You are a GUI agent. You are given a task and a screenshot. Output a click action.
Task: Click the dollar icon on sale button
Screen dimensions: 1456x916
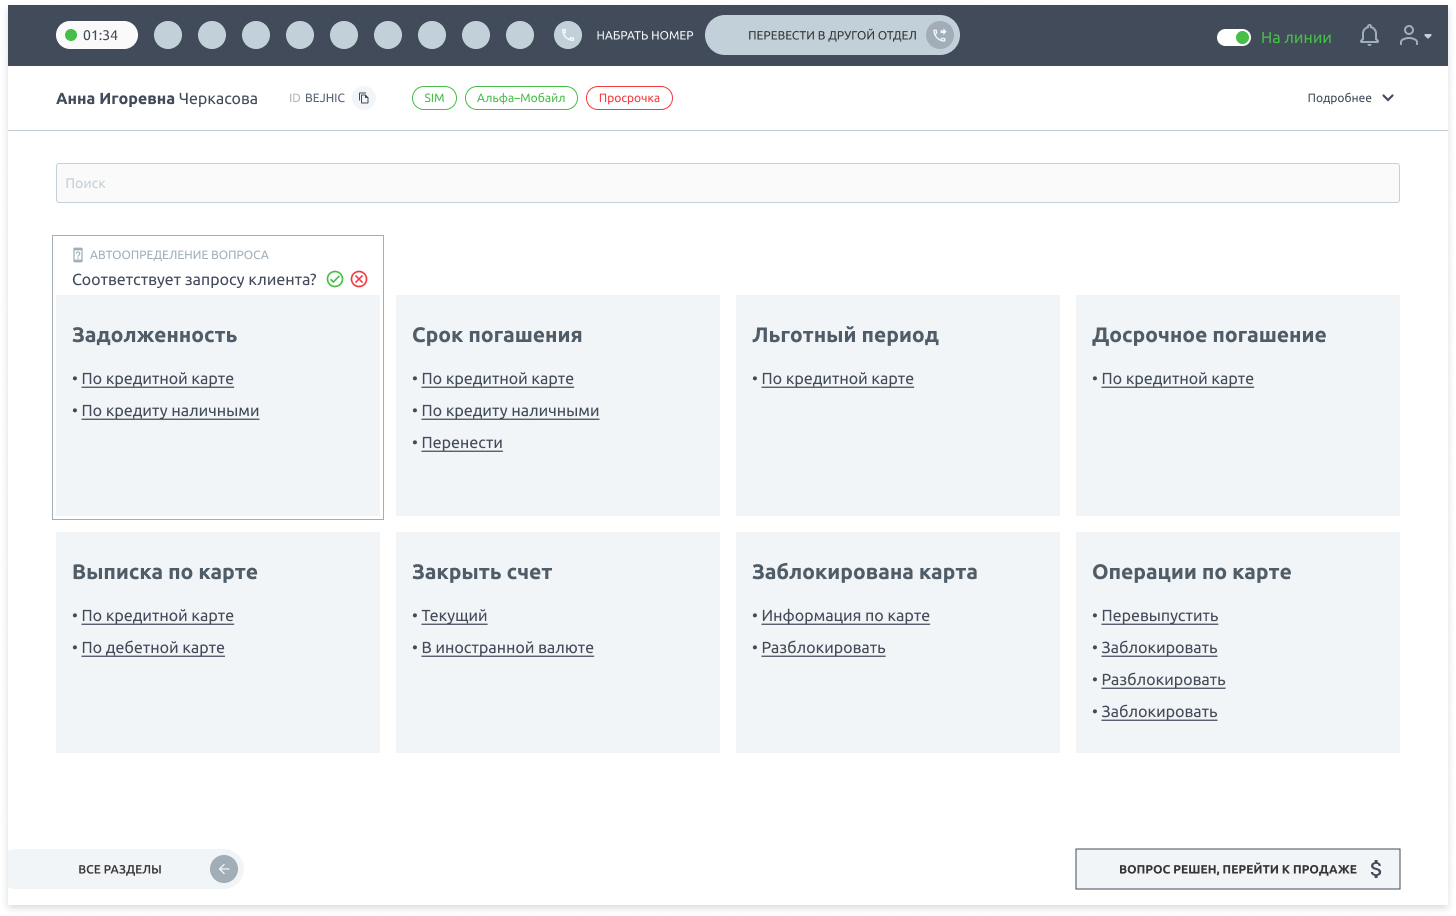point(1376,869)
